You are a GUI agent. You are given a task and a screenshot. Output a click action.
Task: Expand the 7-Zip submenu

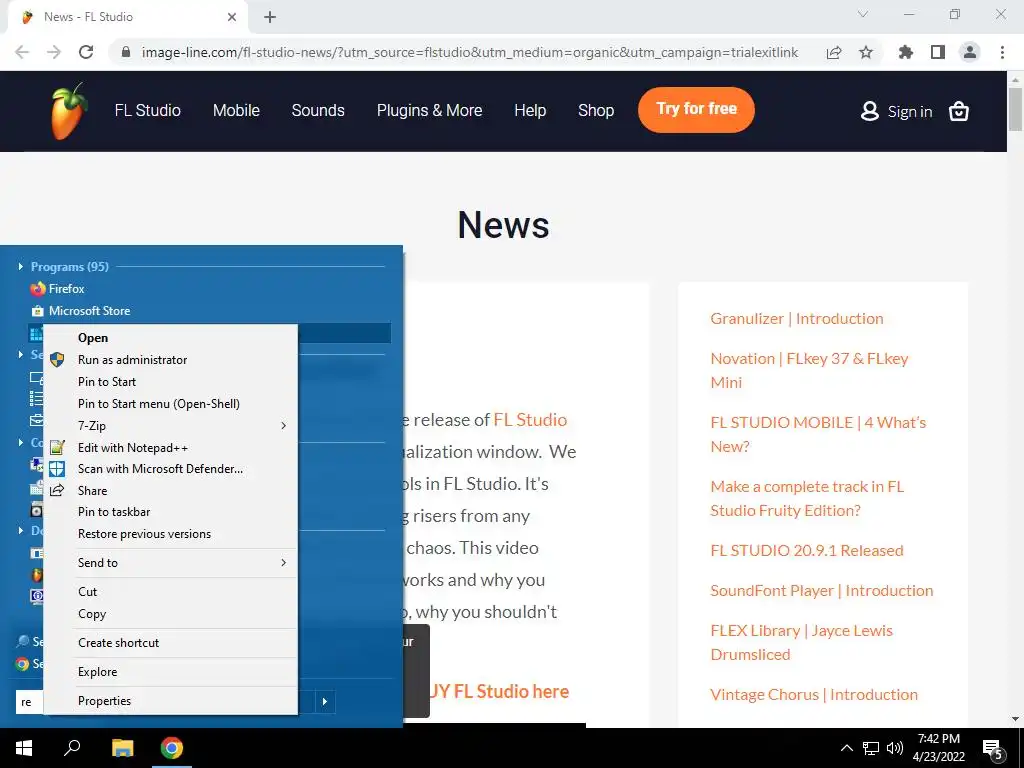[x=170, y=426]
